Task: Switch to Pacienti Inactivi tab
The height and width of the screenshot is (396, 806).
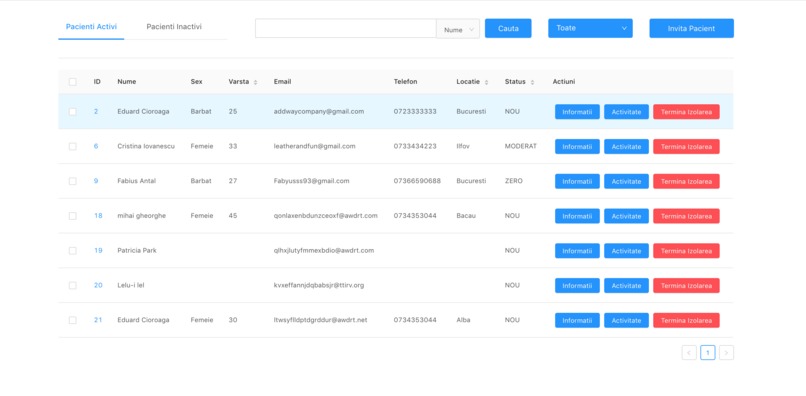Action: (x=174, y=27)
